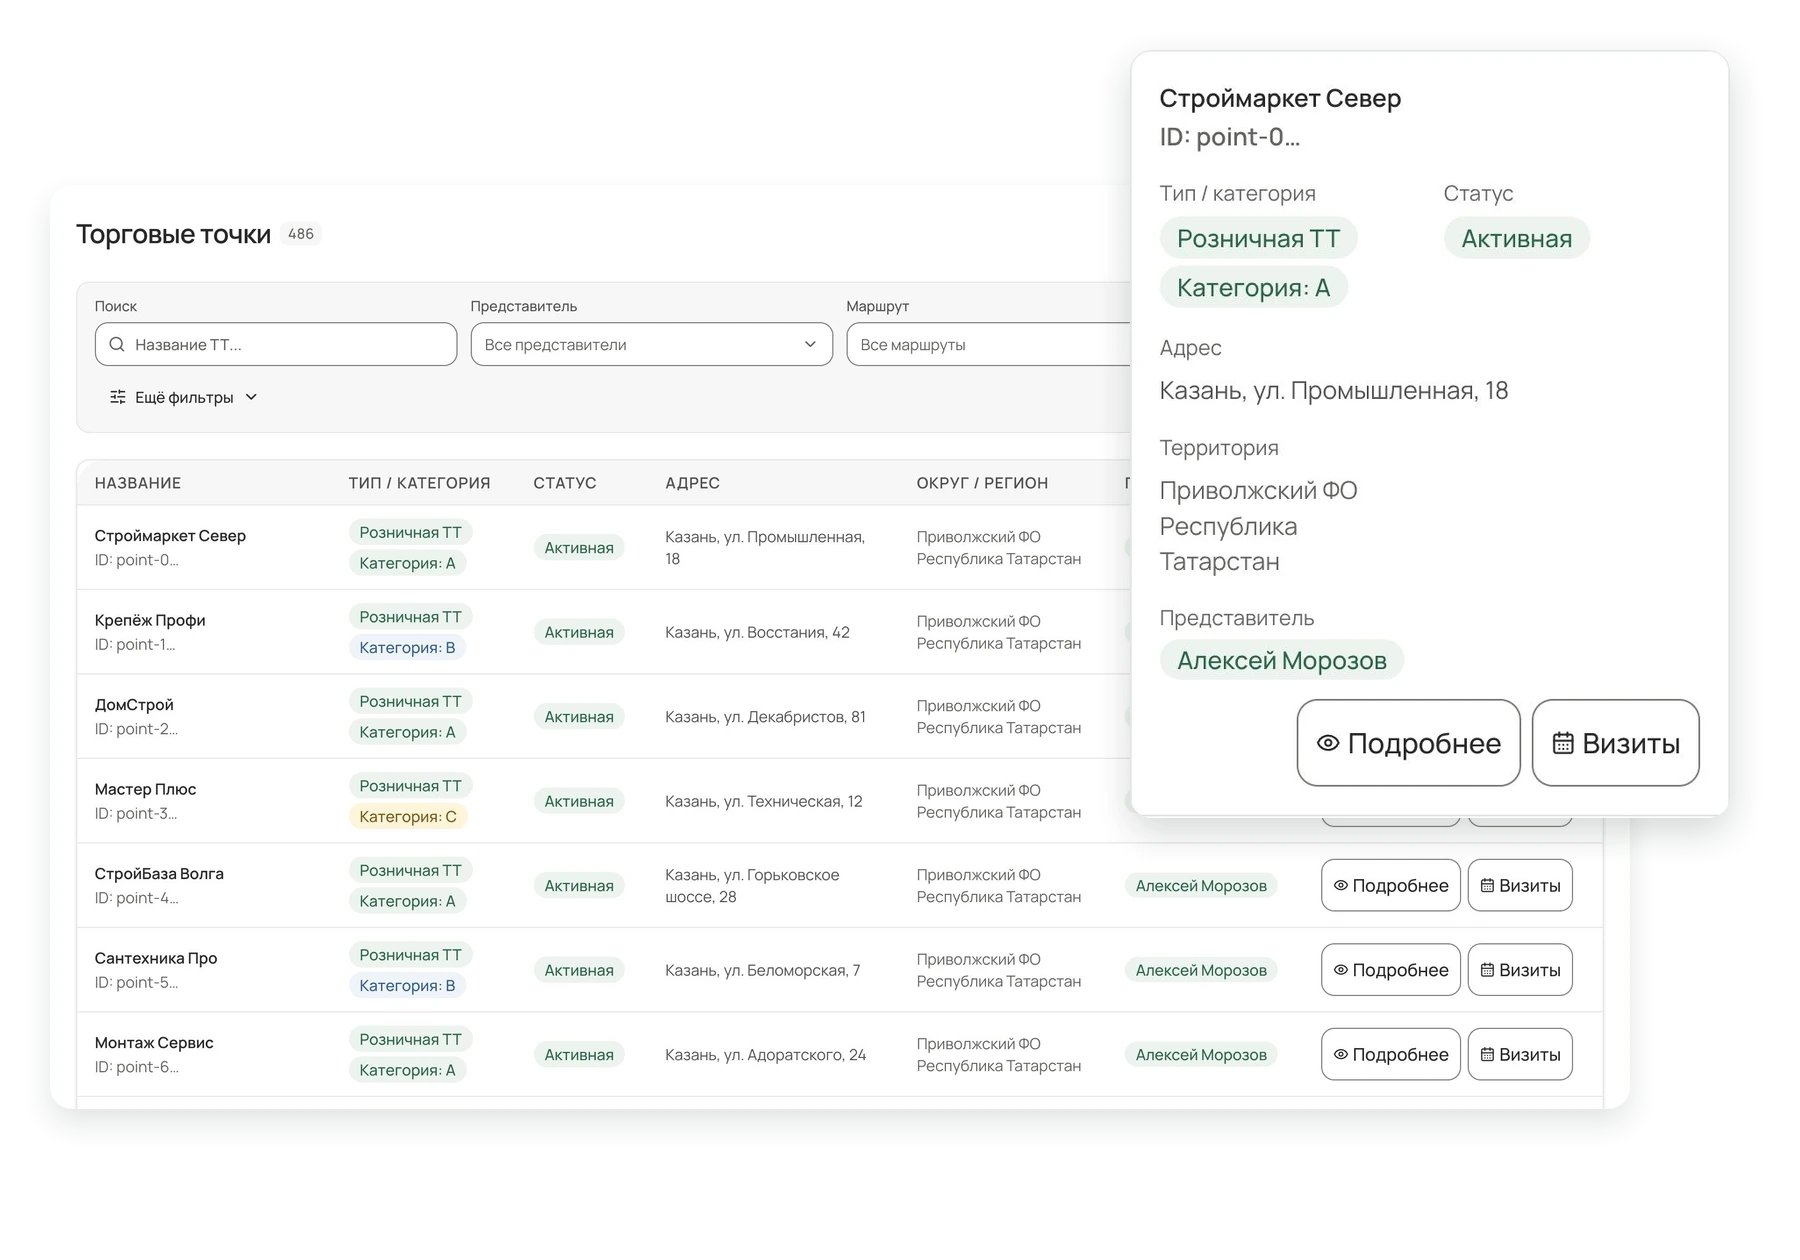Screen dimensions: 1800x1260
Task: Click the ТИП / КАТЕГОРИЯ column header
Action: coord(419,483)
